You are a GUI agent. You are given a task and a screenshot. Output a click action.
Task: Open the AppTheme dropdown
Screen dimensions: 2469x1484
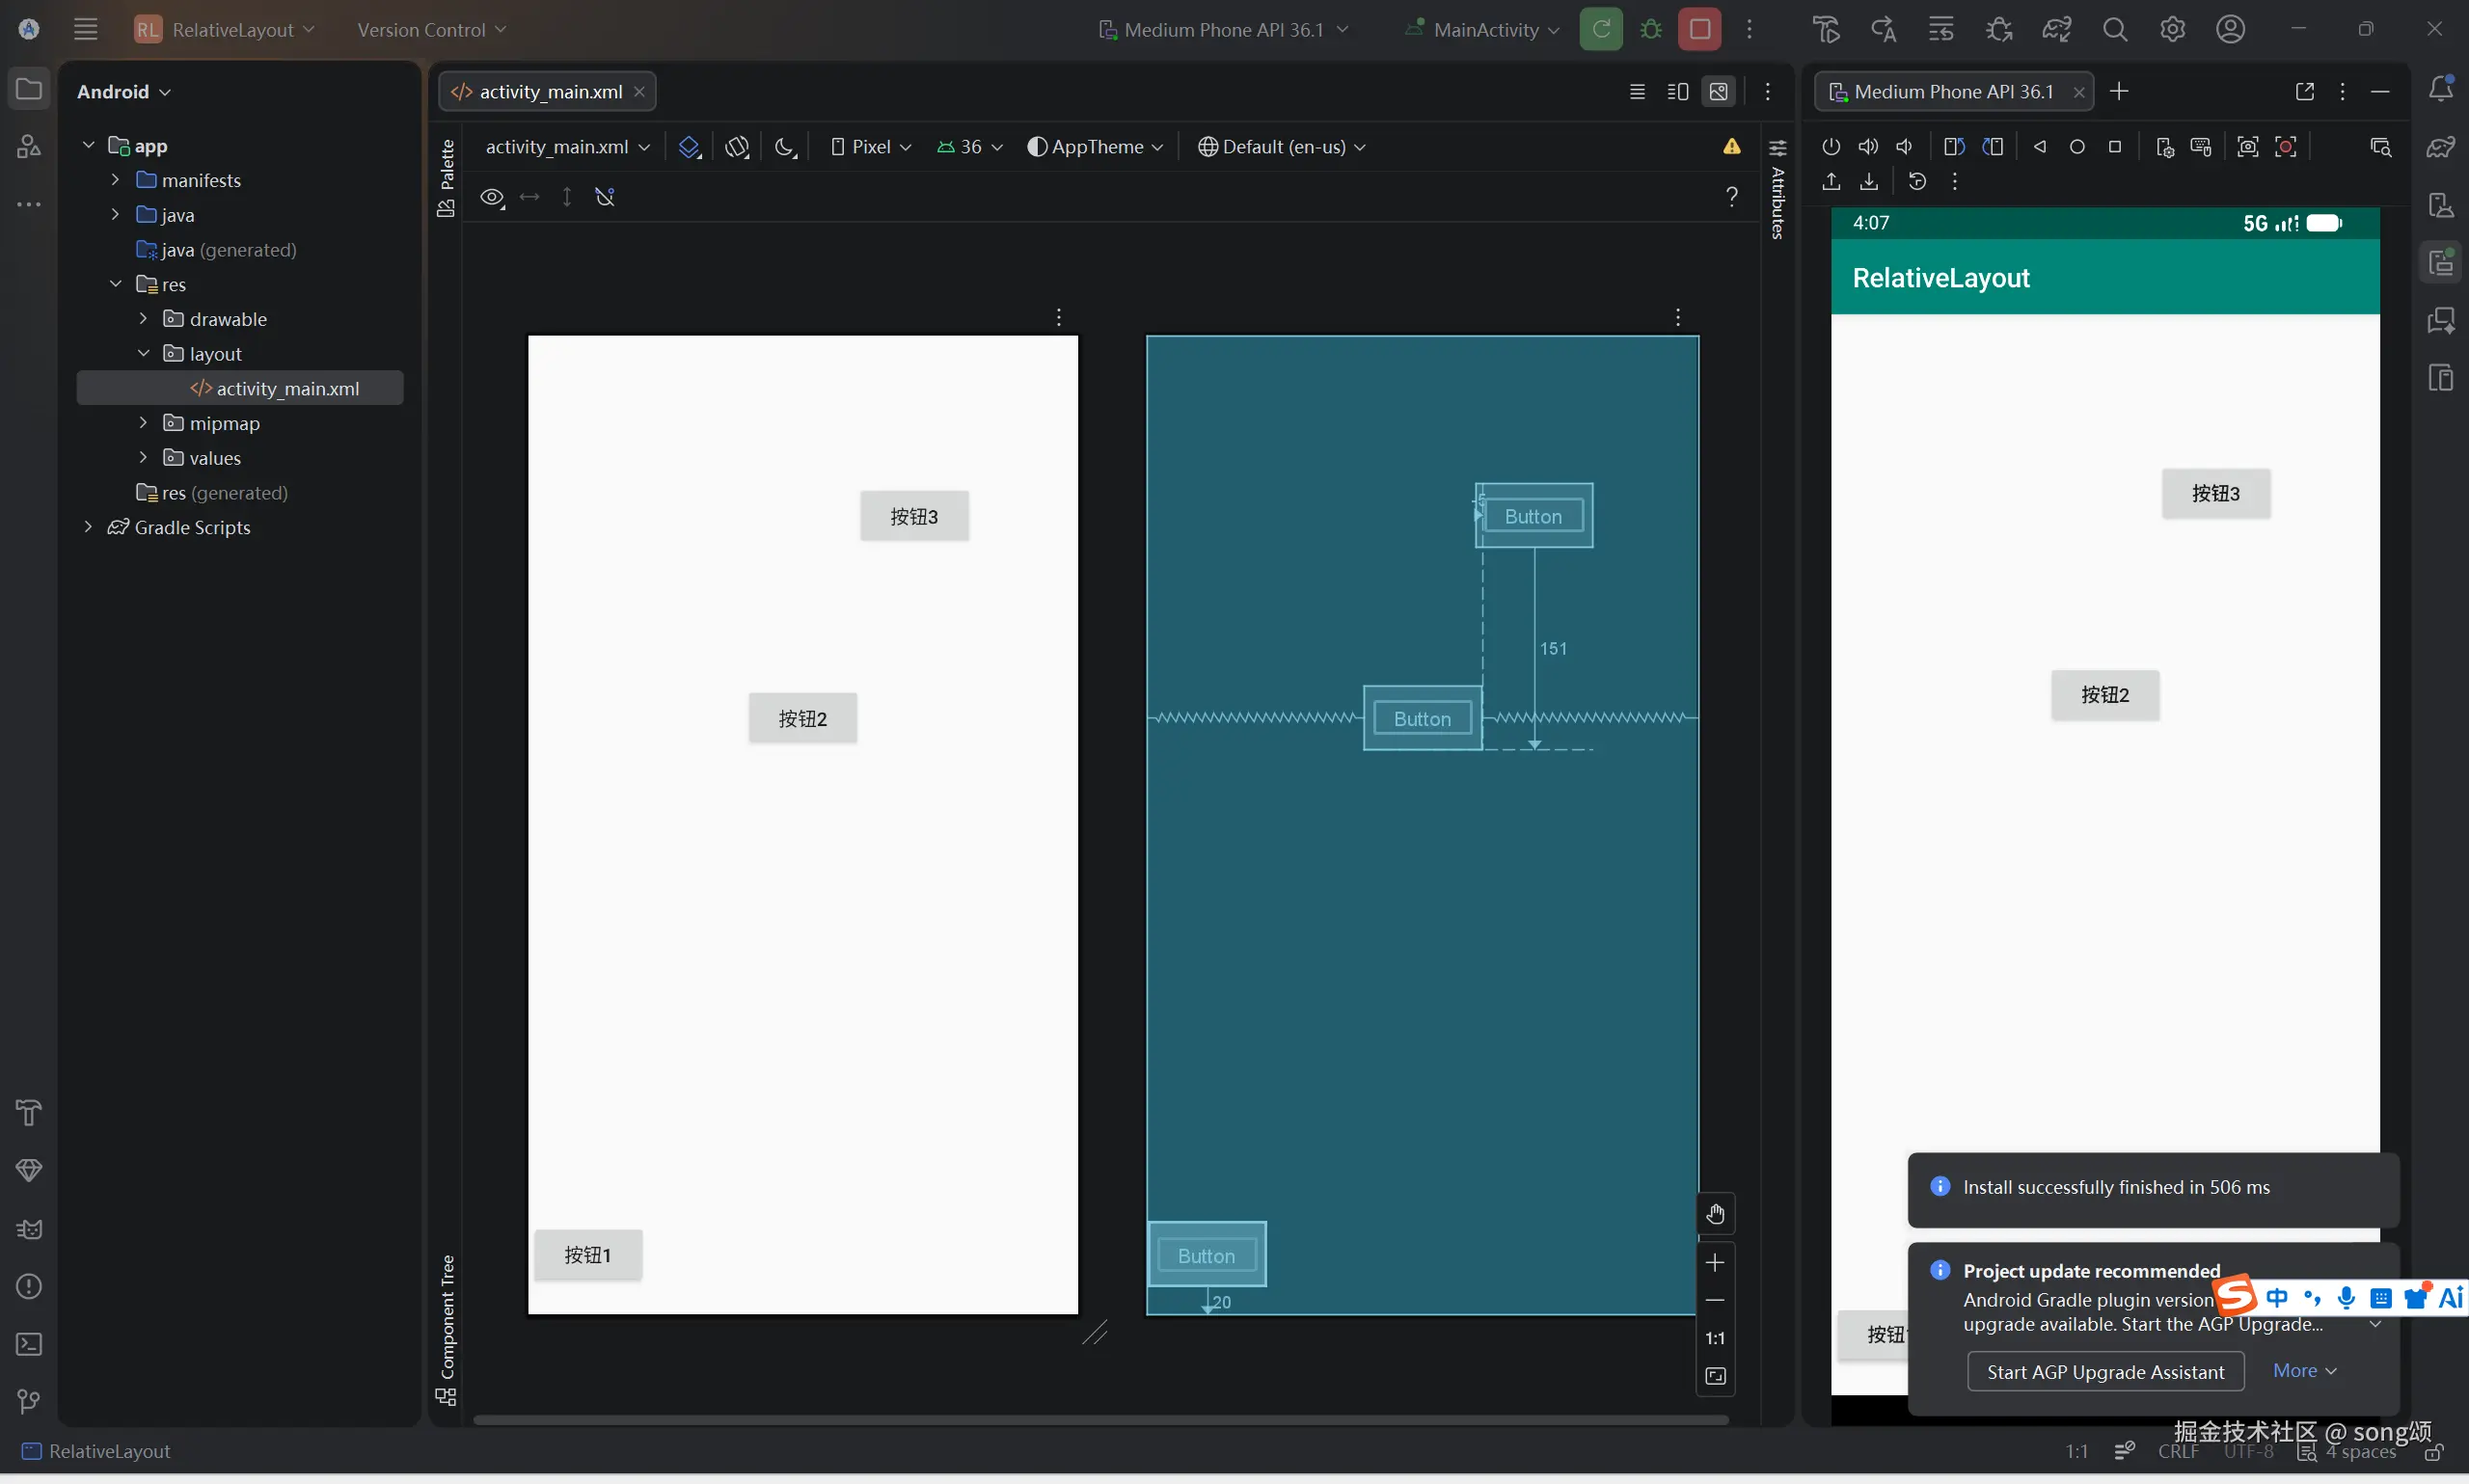tap(1095, 147)
